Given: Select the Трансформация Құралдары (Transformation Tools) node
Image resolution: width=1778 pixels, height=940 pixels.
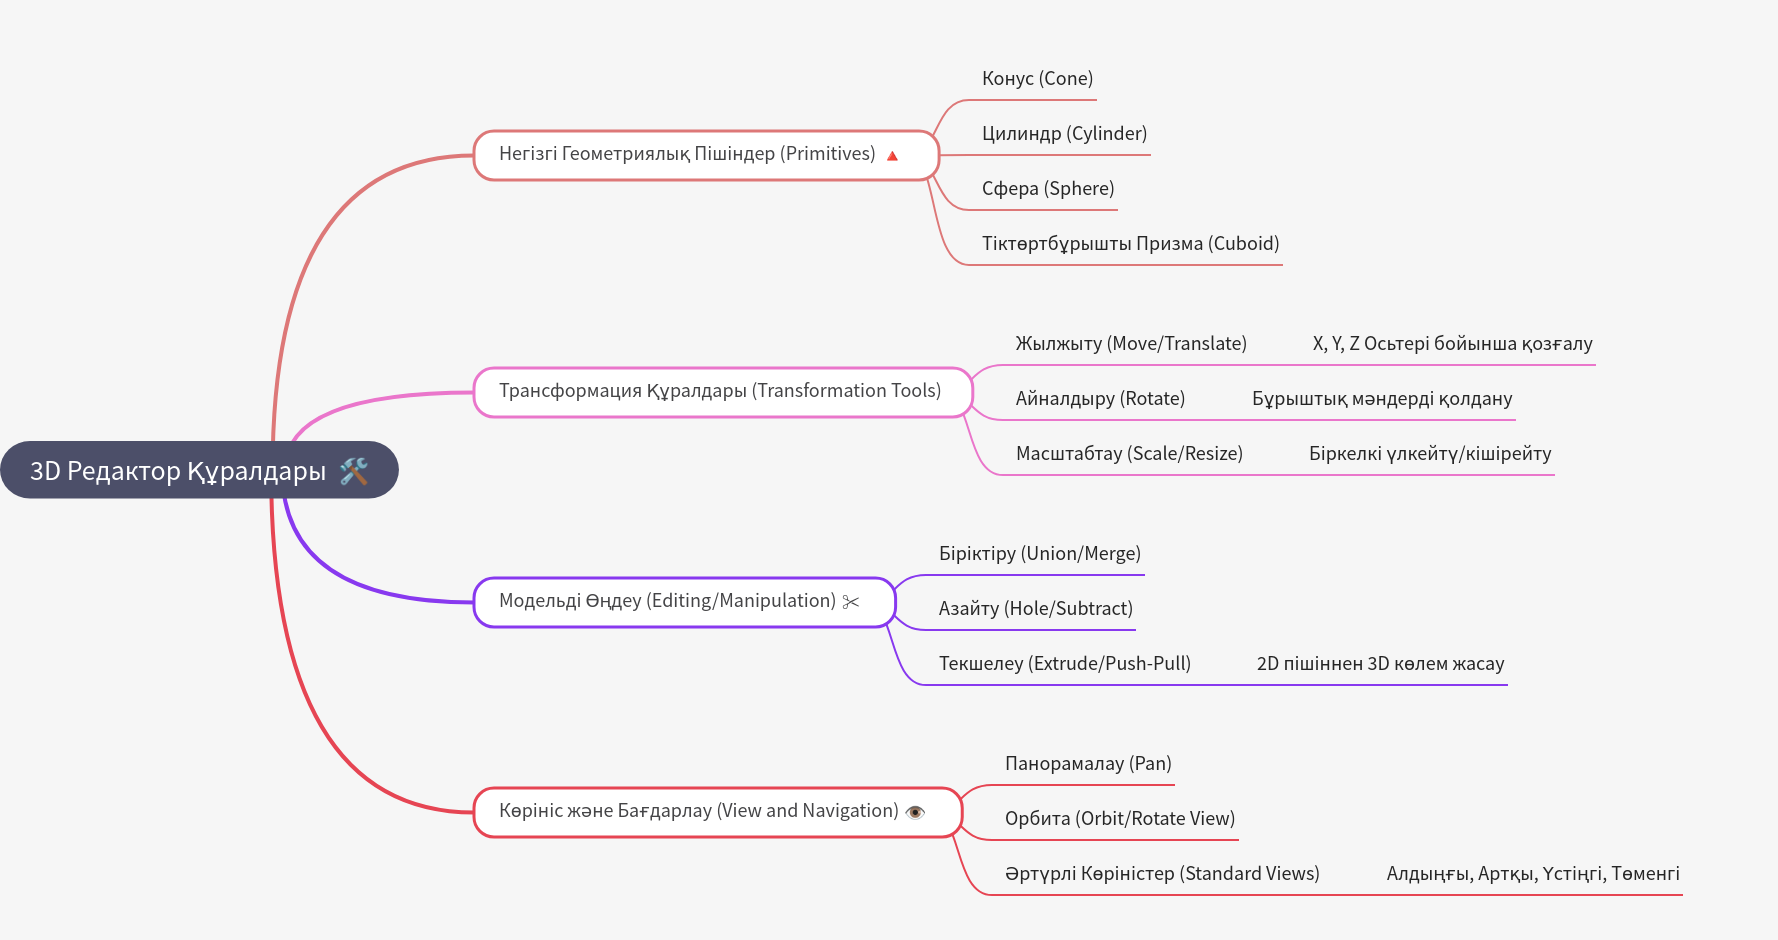Looking at the screenshot, I should coord(719,391).
